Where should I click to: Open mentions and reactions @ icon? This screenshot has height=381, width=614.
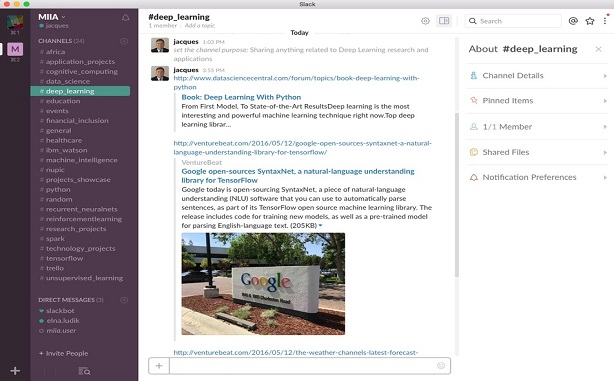573,21
